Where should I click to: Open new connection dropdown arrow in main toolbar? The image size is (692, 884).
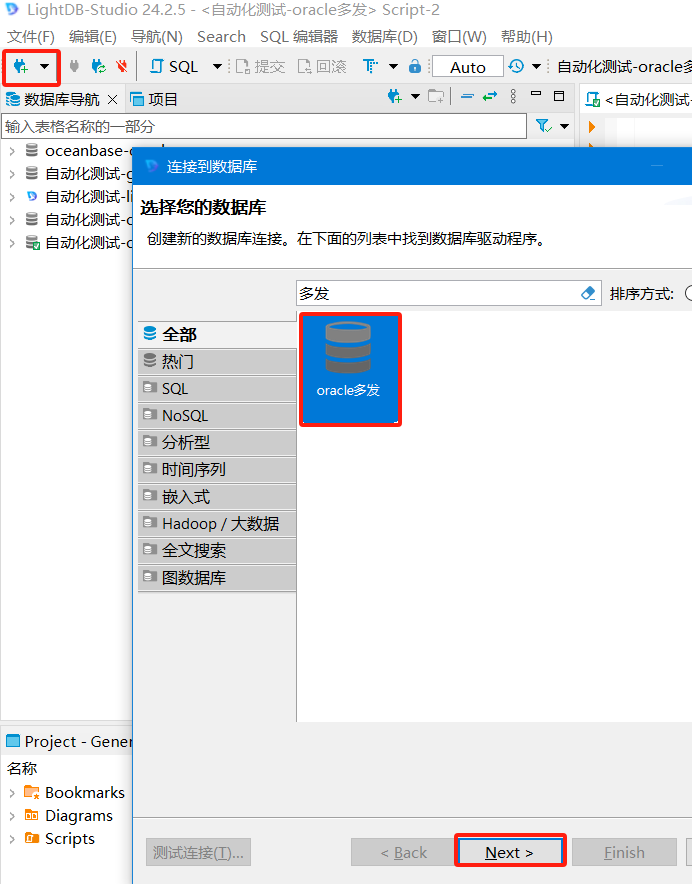pos(45,67)
